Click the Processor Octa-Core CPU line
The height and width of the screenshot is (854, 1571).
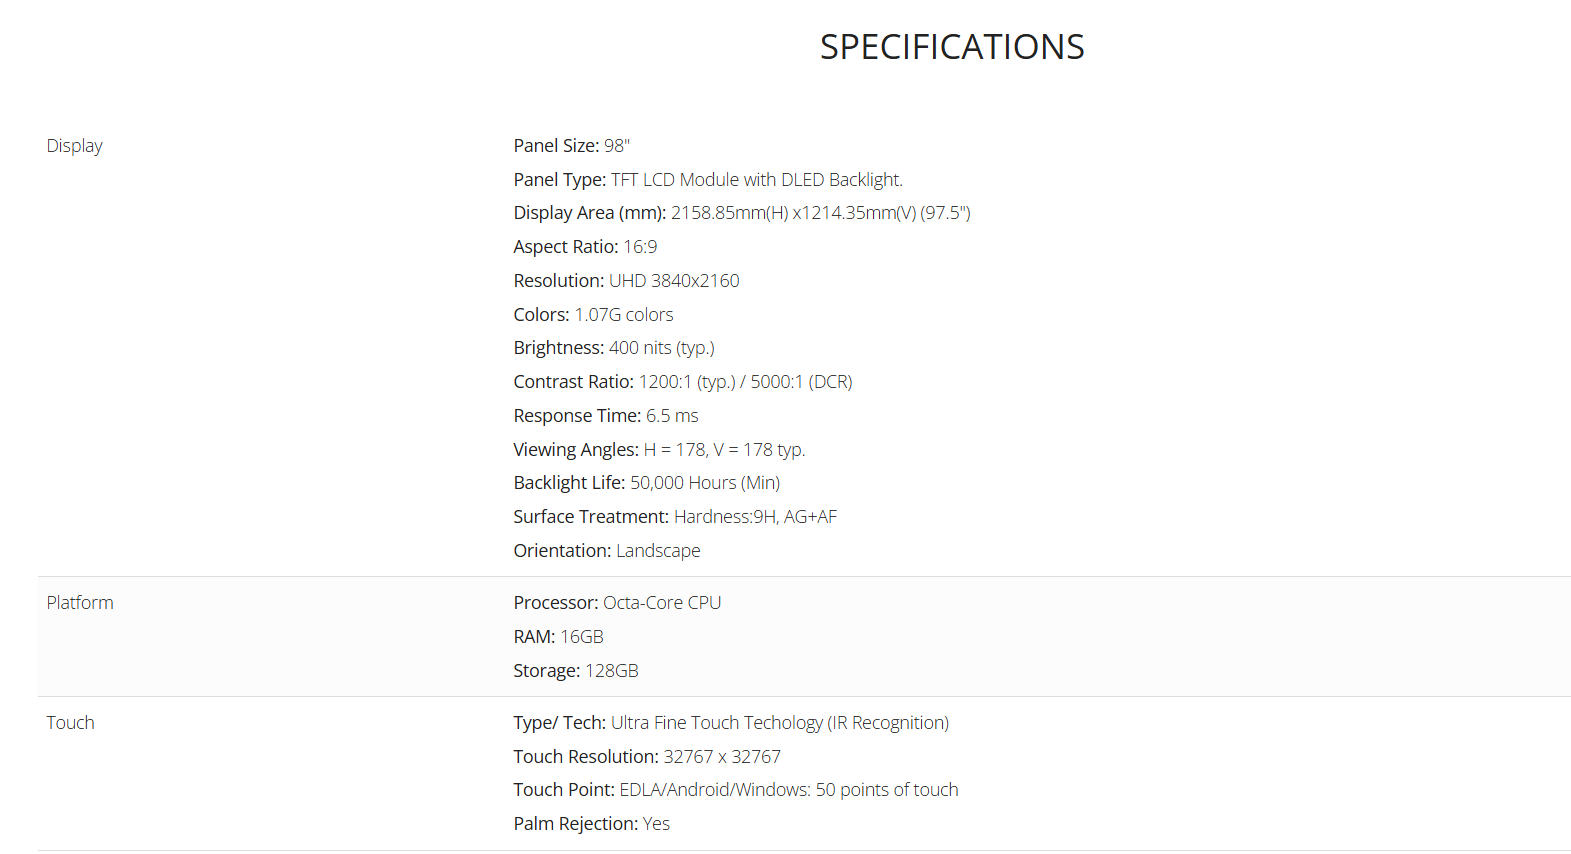pyautogui.click(x=617, y=603)
